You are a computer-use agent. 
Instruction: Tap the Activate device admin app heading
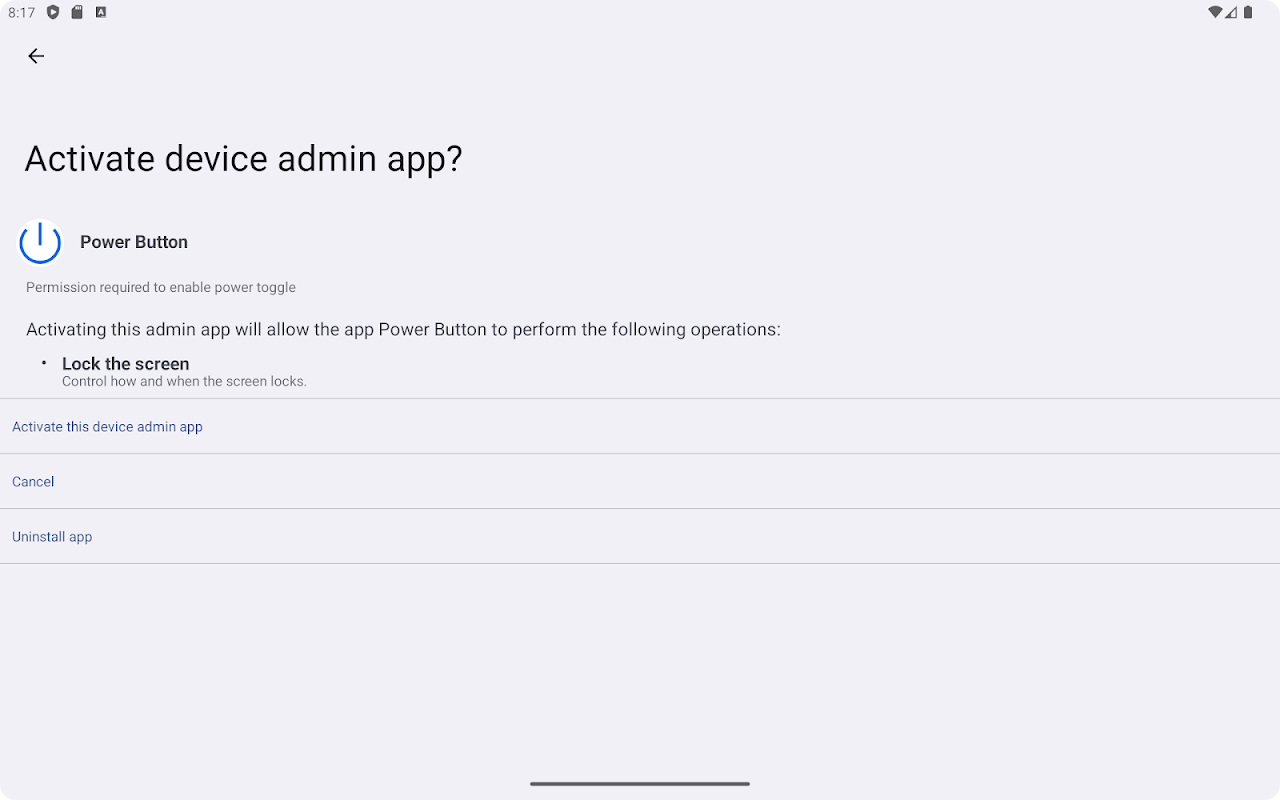click(x=243, y=160)
